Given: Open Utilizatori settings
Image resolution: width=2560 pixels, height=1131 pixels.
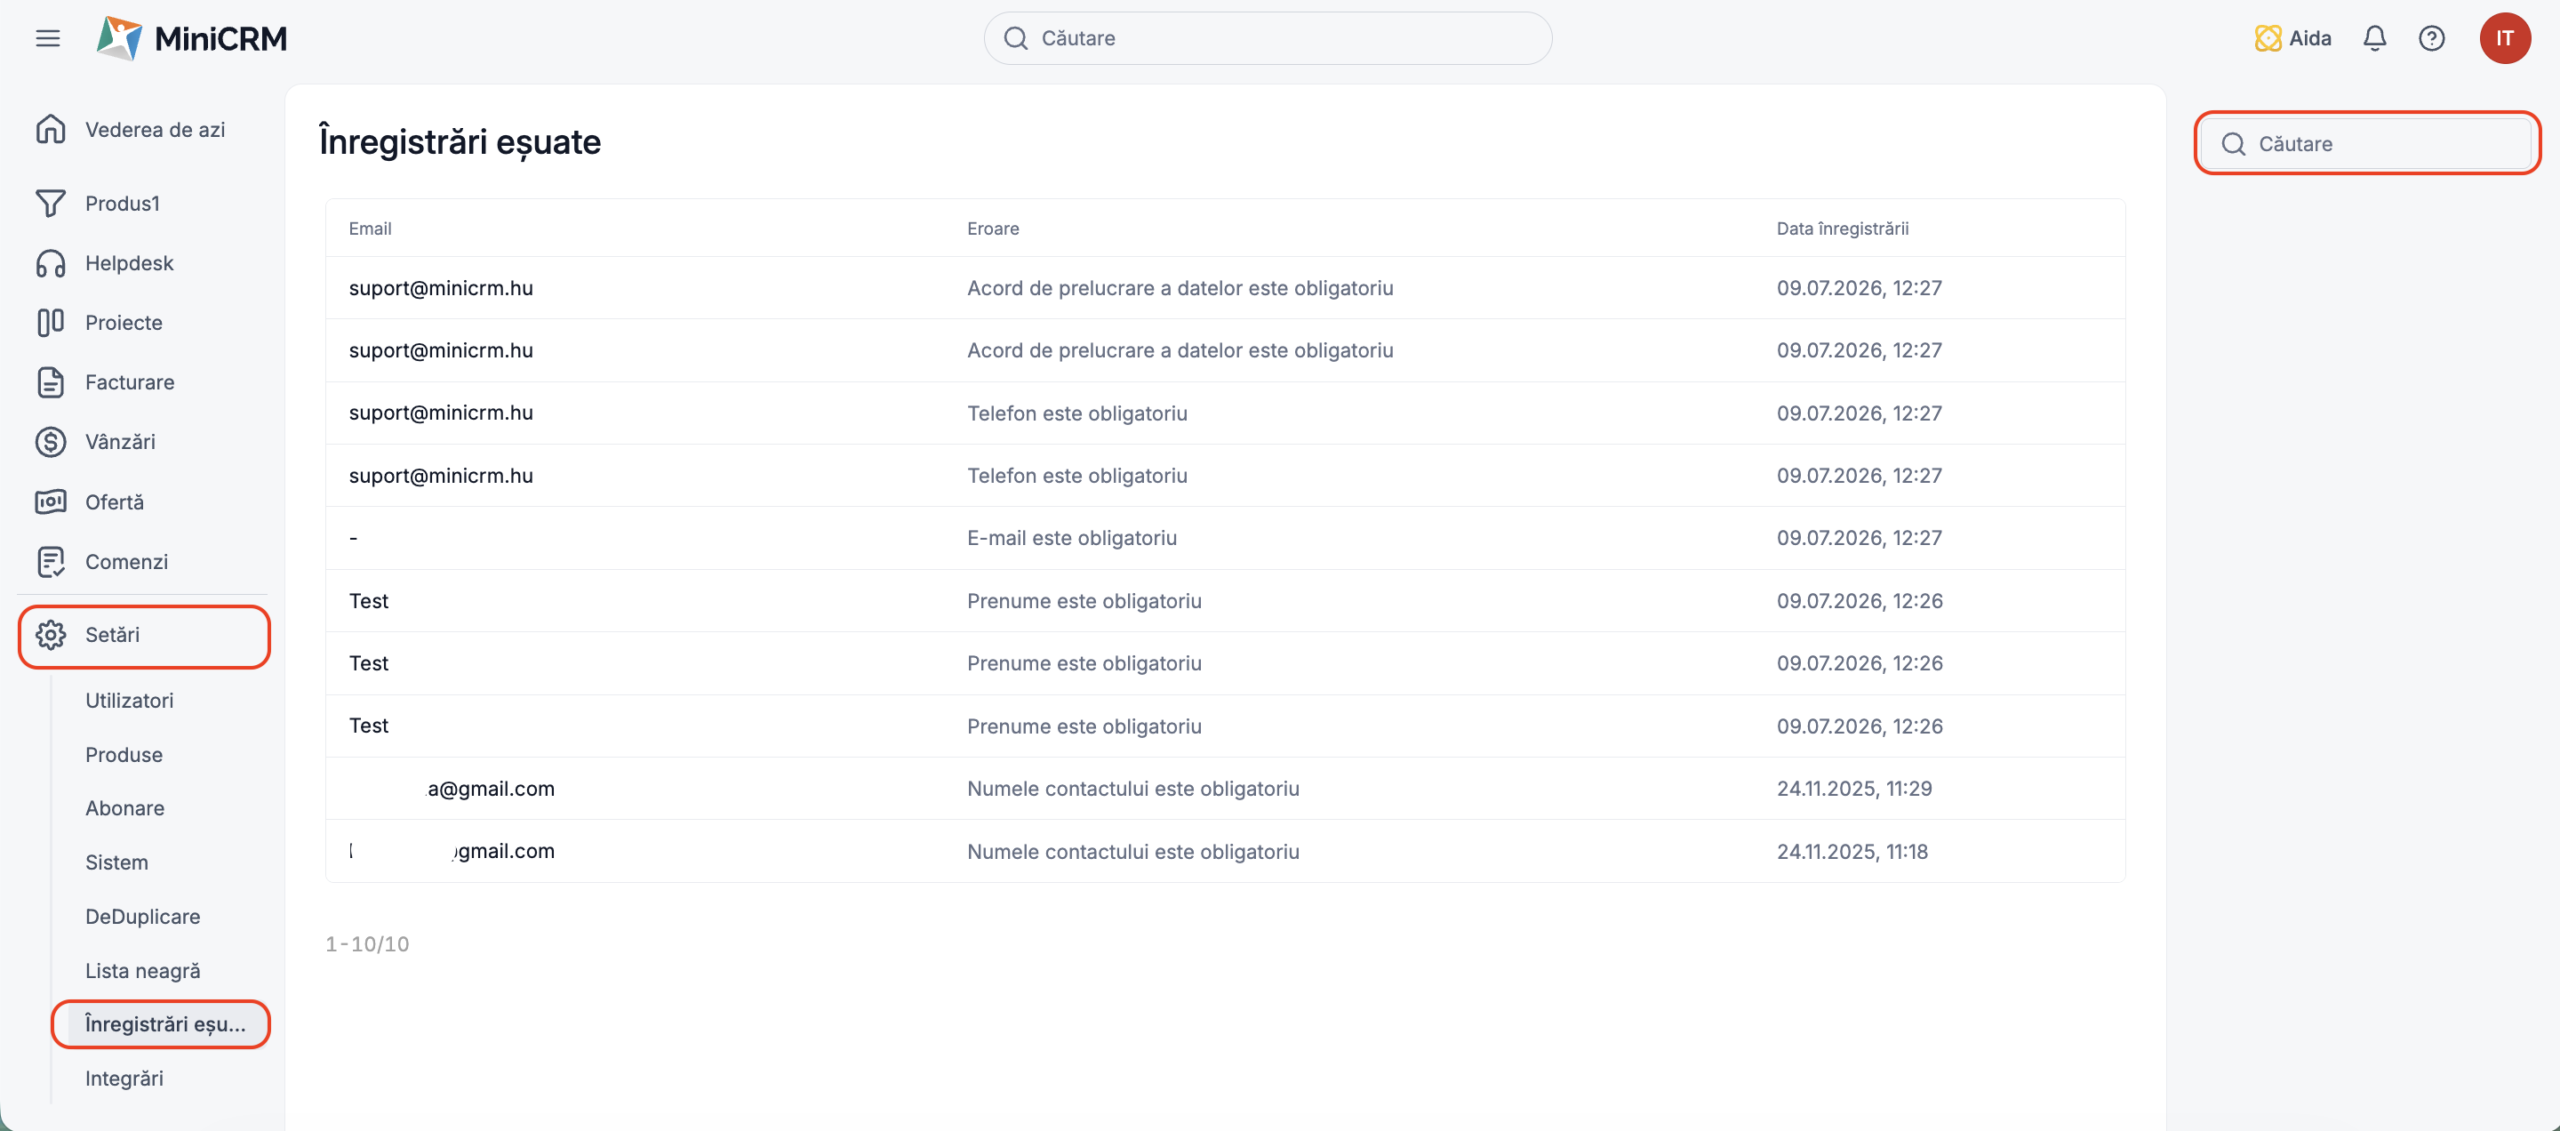Looking at the screenshot, I should (x=129, y=700).
